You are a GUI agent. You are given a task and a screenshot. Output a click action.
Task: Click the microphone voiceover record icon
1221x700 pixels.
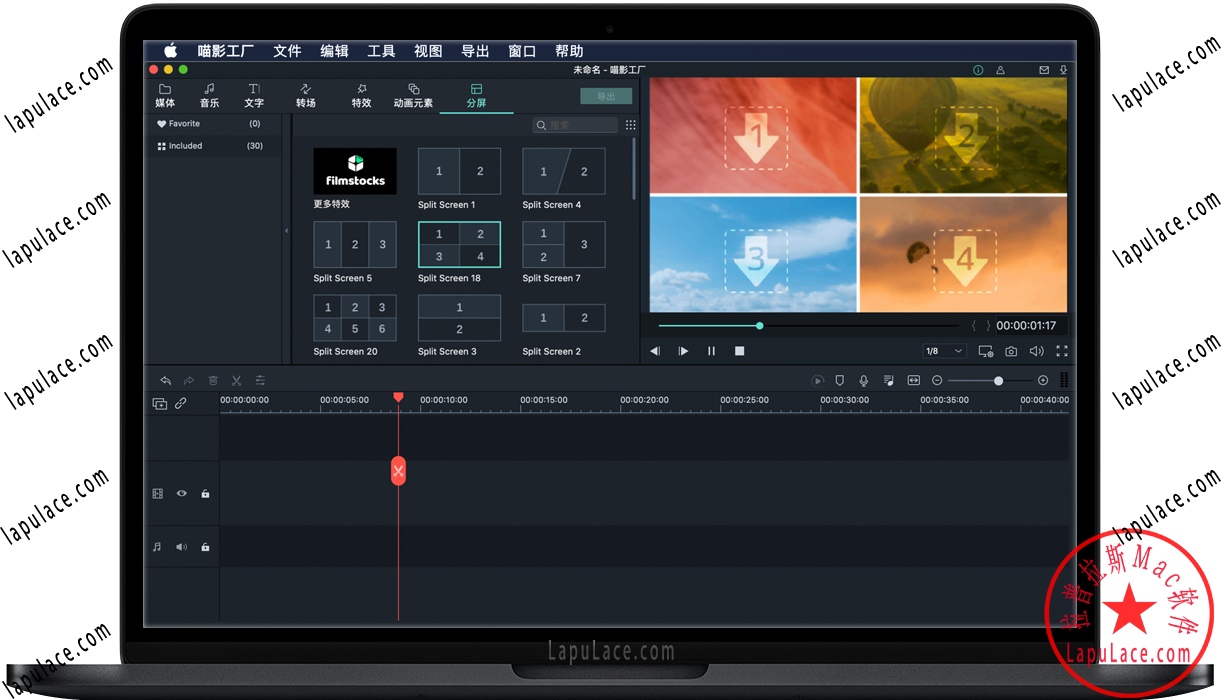862,380
